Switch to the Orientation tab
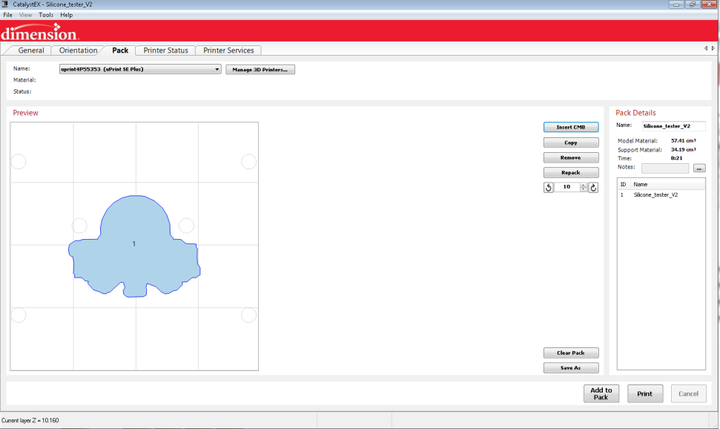Image resolution: width=720 pixels, height=429 pixels. pyautogui.click(x=78, y=51)
